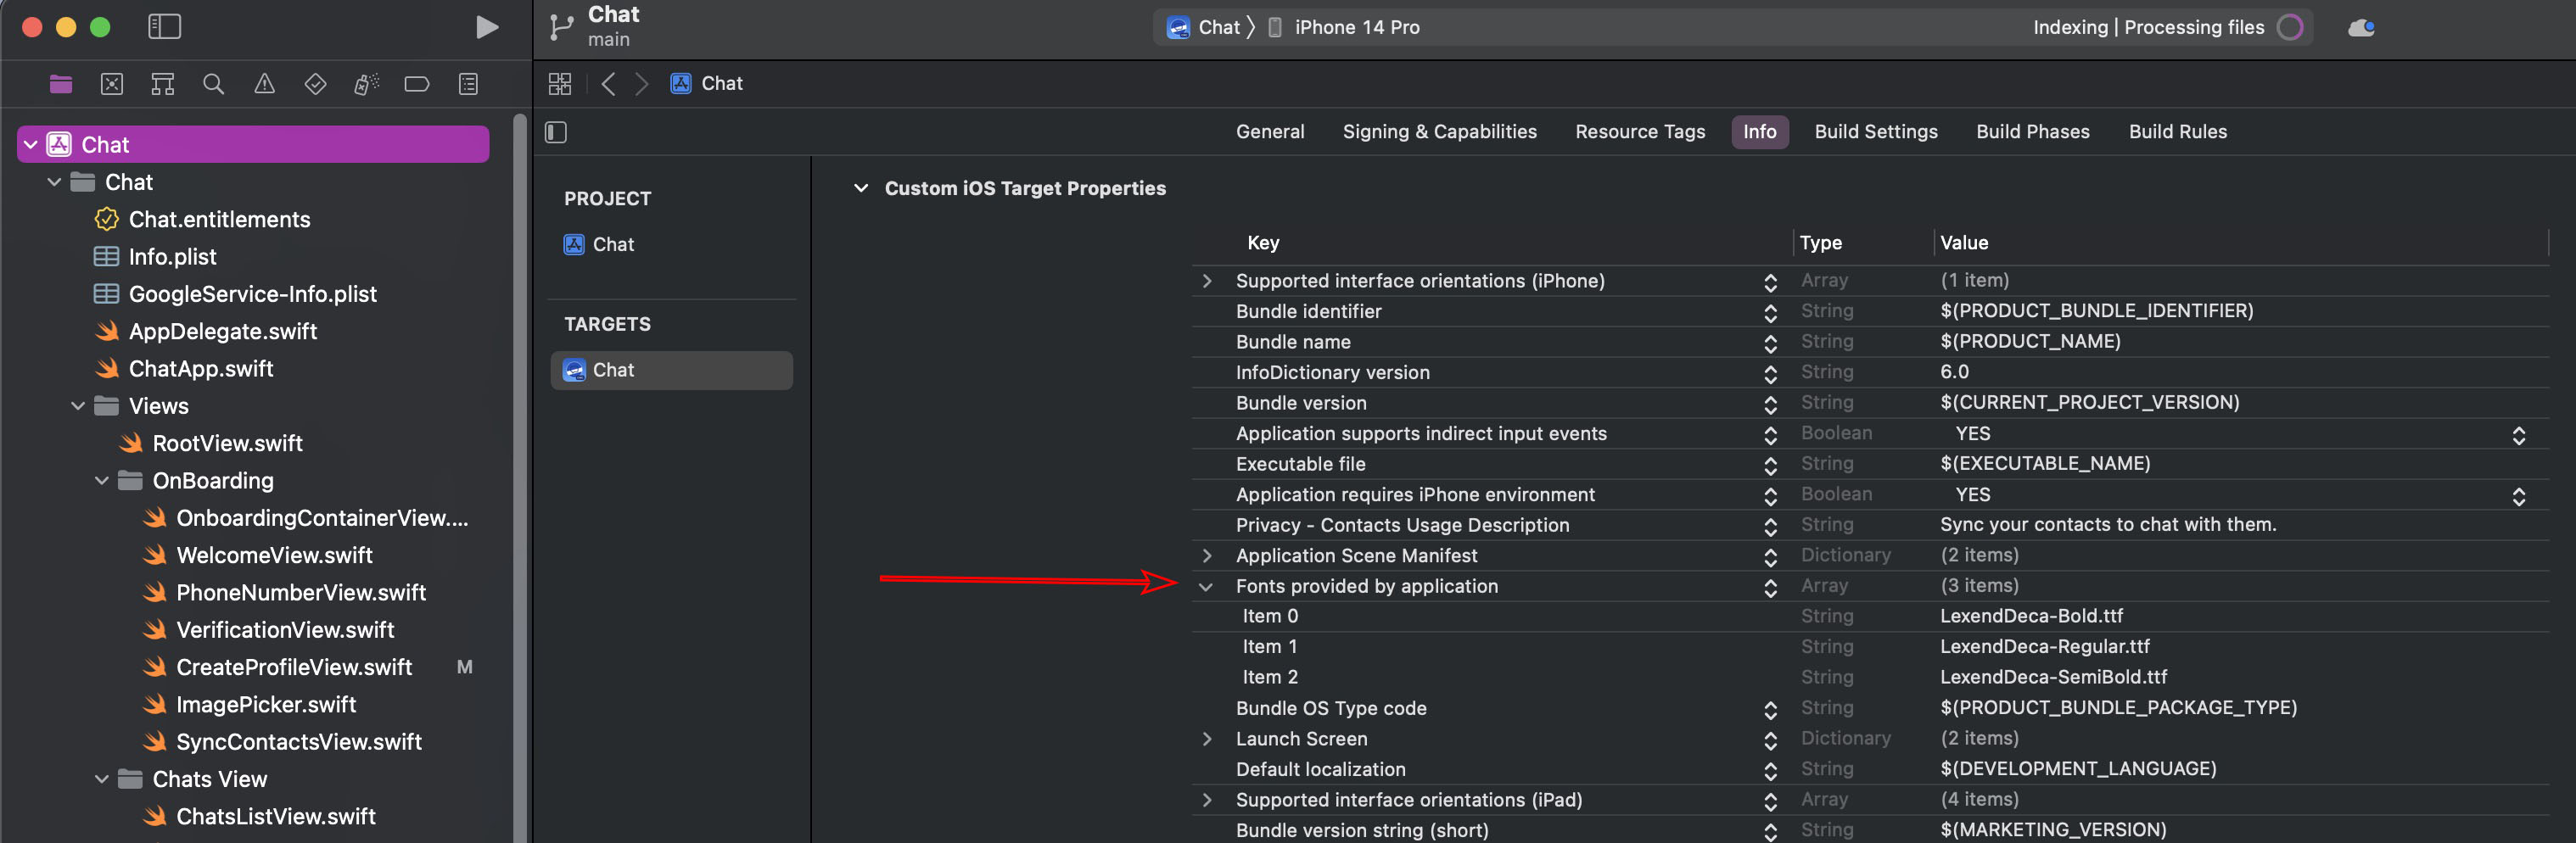Screen dimensions: 2576x843
Task: Change YES value for requires iPhone environment
Action: pos(2519,495)
